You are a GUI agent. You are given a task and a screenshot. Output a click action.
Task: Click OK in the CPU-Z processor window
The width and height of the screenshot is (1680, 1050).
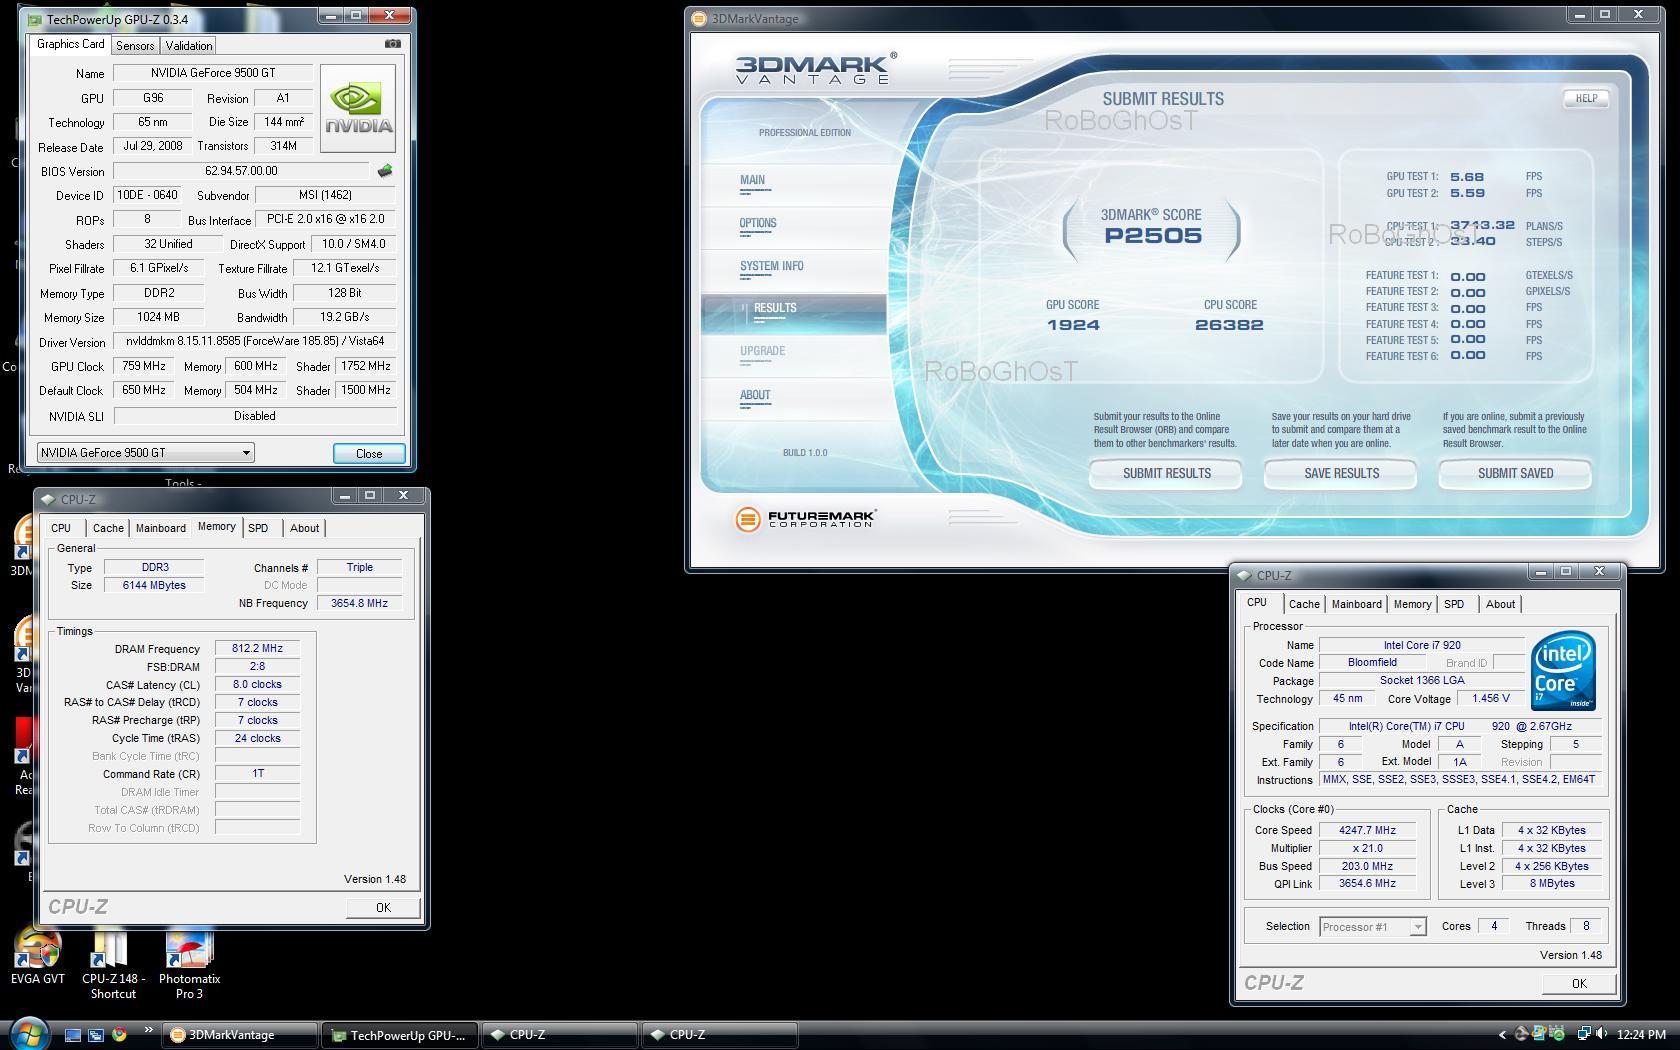click(1579, 983)
